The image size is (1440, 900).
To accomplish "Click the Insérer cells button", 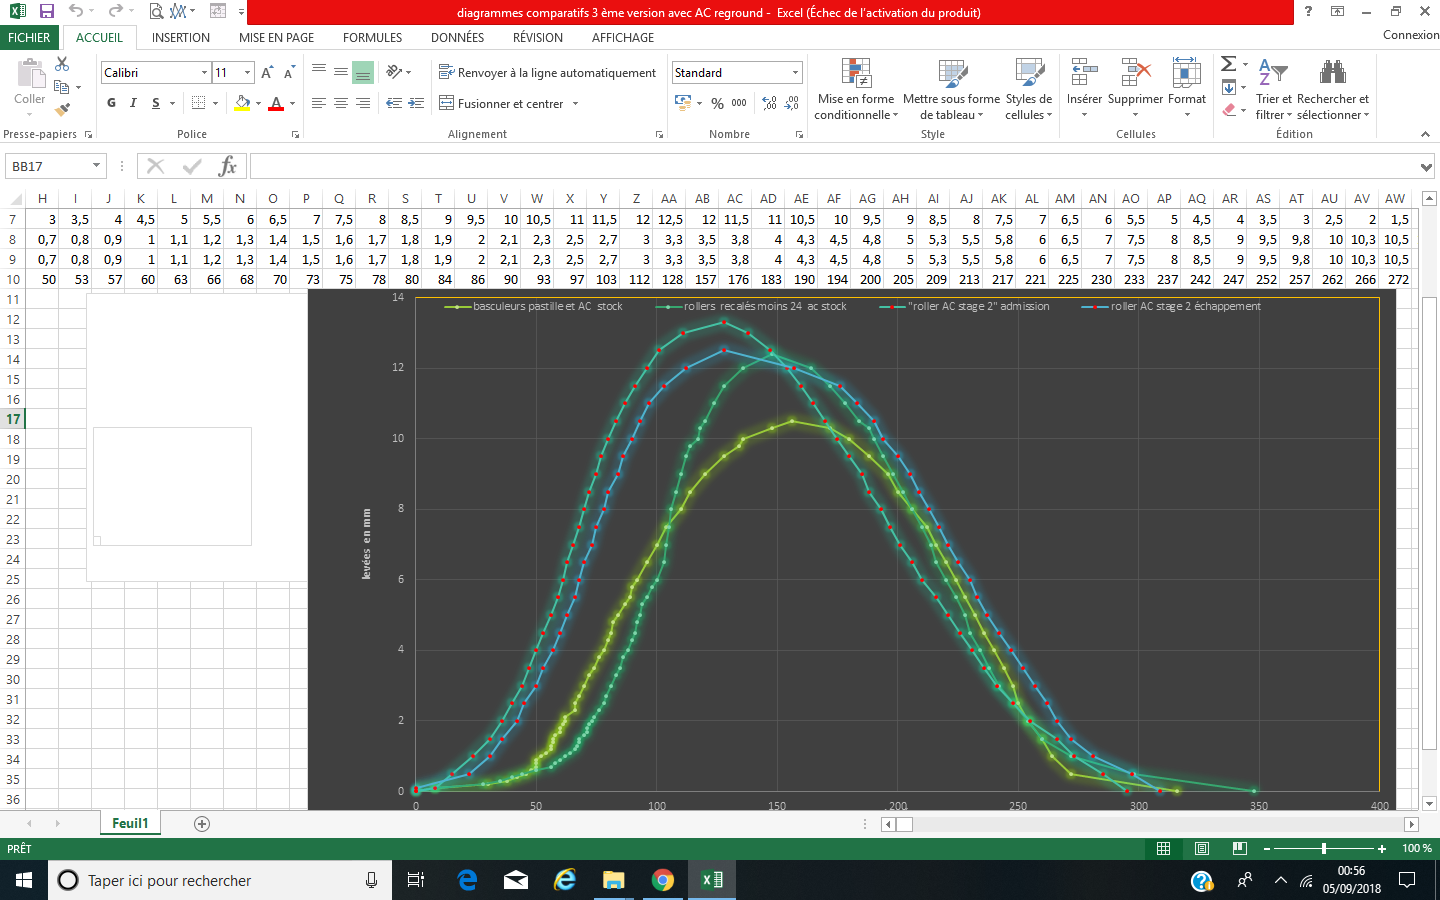I will [x=1084, y=89].
